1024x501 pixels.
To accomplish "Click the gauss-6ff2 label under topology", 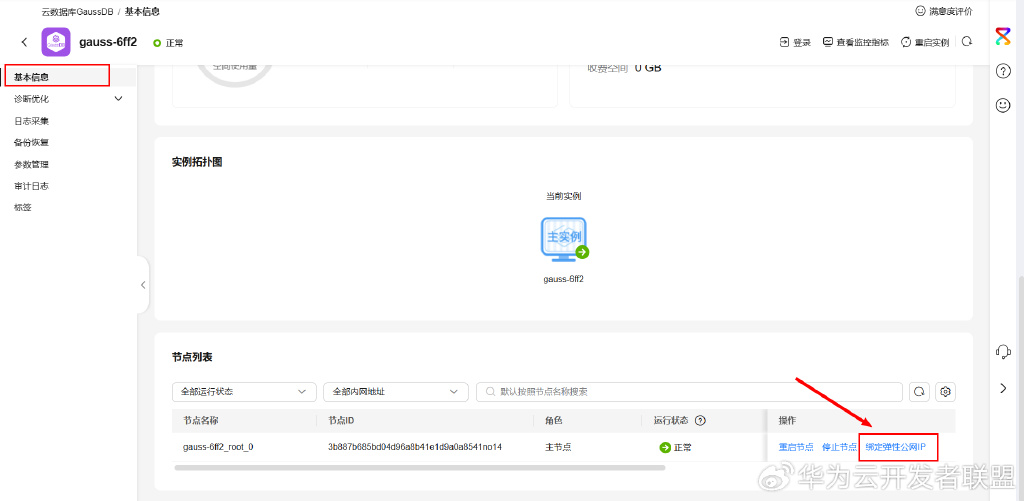I will pyautogui.click(x=563, y=279).
